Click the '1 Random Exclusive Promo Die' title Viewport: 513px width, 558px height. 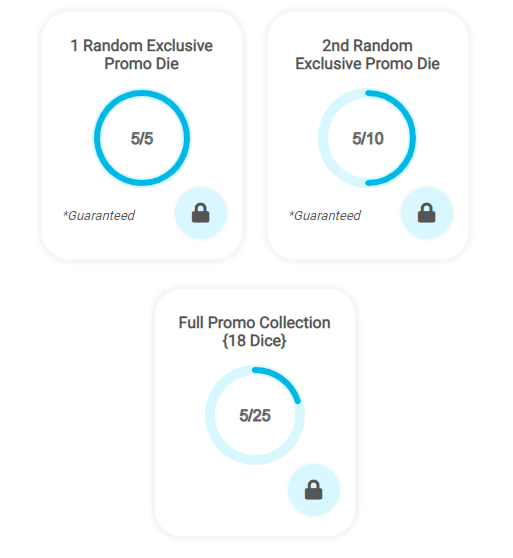pos(142,54)
